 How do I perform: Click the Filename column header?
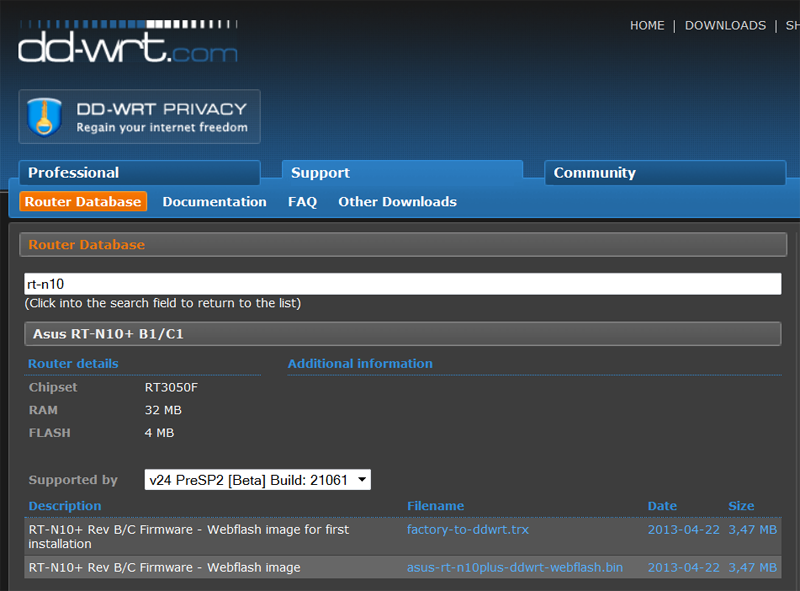435,506
